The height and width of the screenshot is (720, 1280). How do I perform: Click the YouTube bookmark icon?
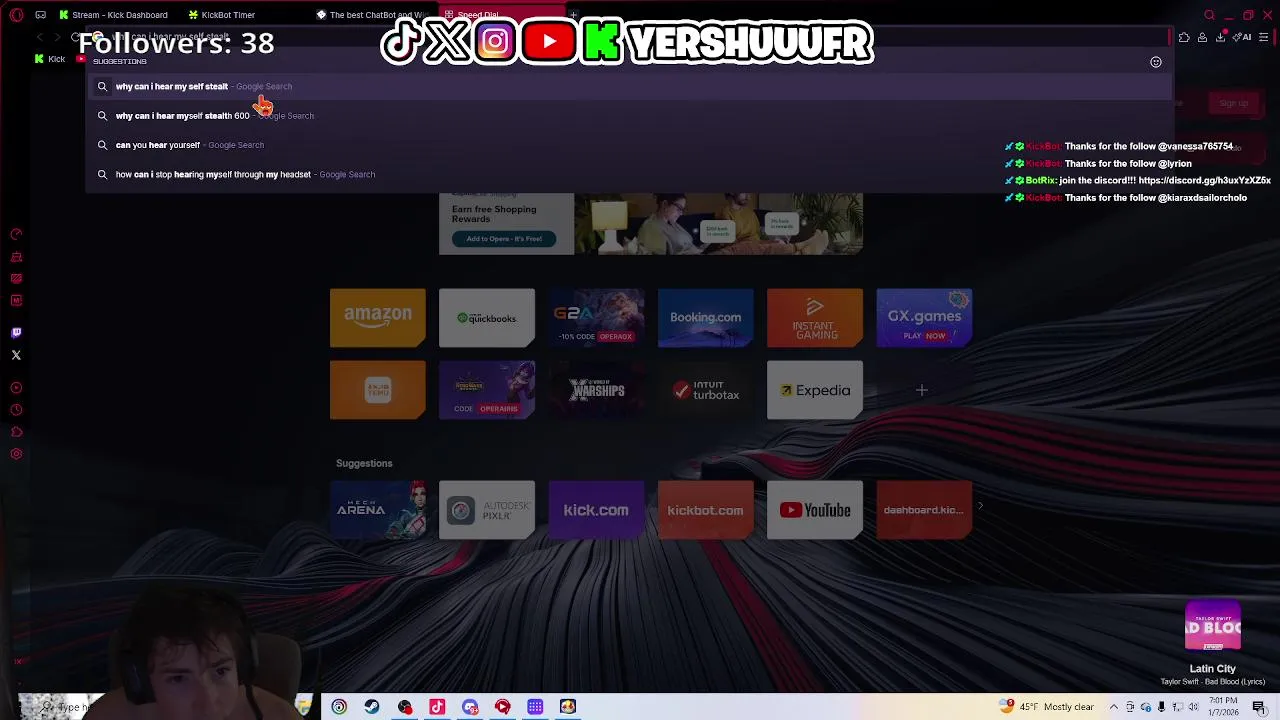(x=82, y=59)
